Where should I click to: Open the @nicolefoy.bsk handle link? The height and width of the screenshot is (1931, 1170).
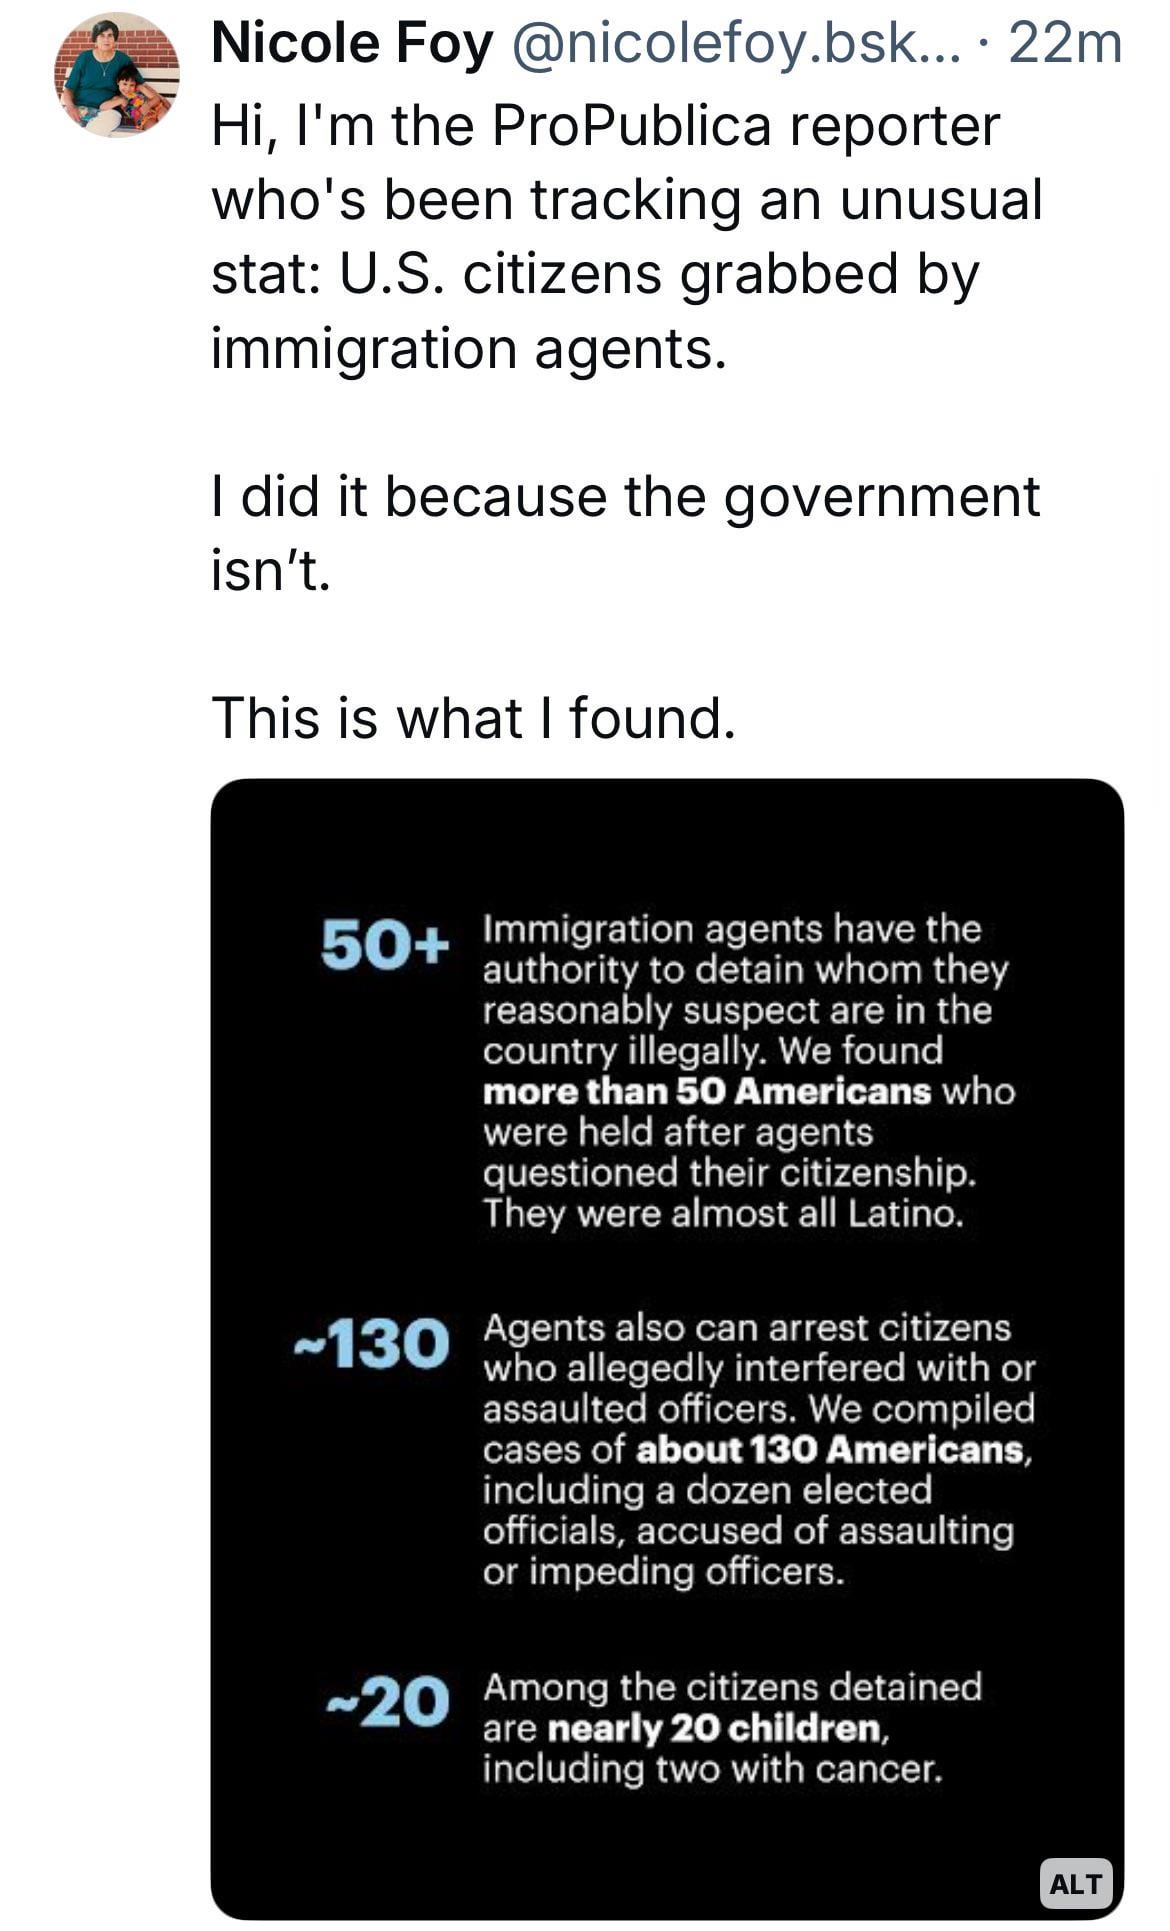click(735, 44)
